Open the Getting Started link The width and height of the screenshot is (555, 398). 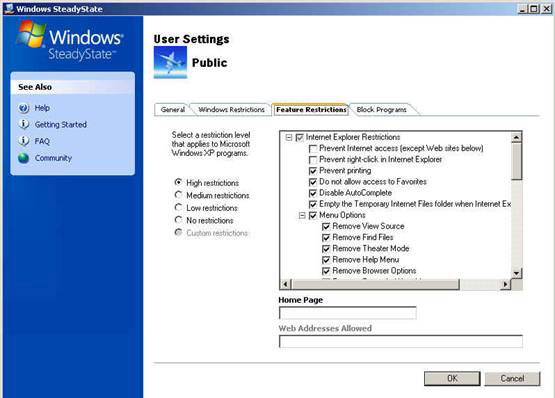[61, 125]
